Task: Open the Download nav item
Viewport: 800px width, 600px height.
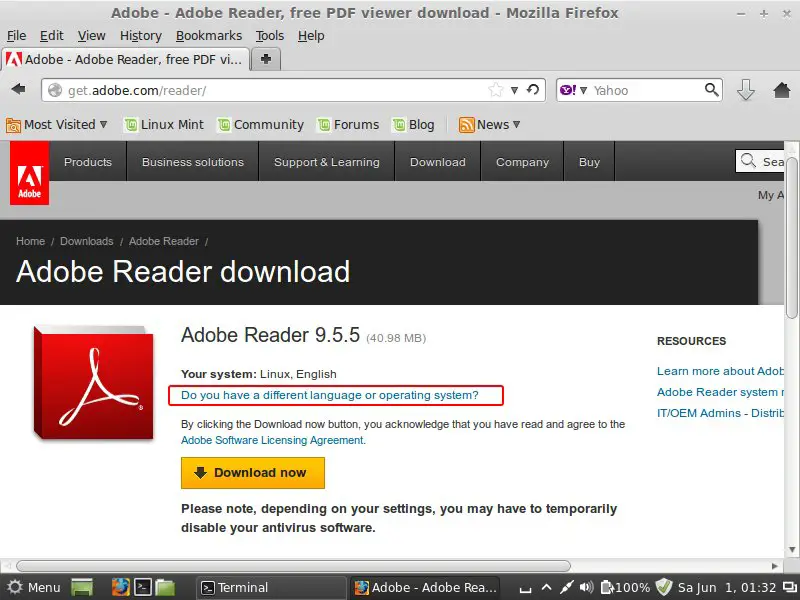Action: pyautogui.click(x=438, y=162)
